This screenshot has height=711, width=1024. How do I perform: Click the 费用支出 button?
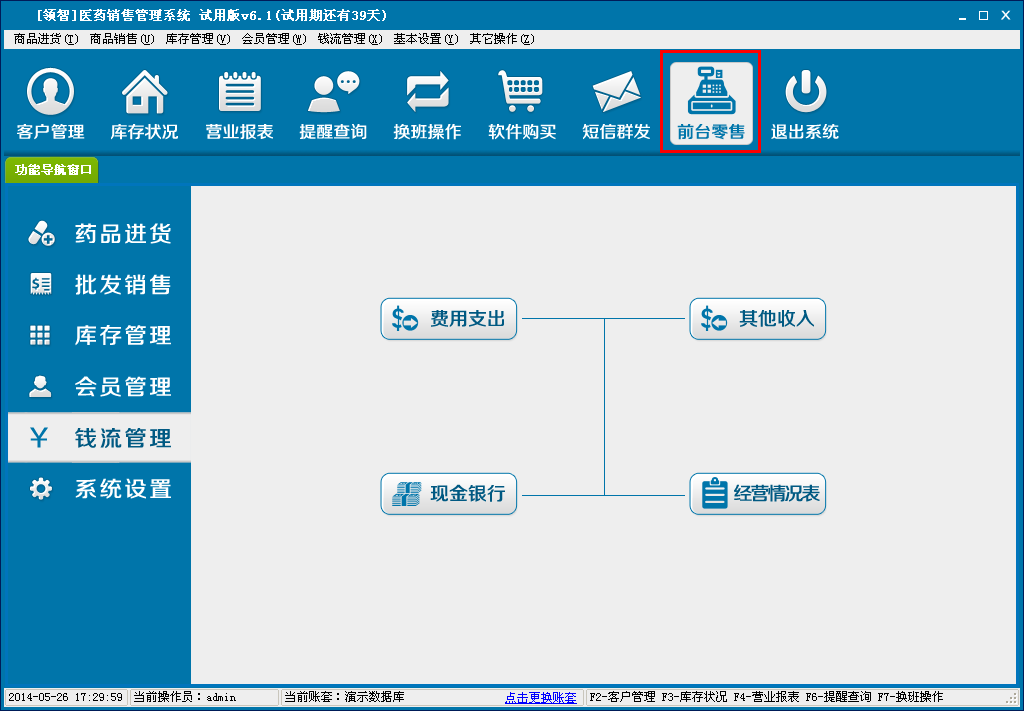pos(448,319)
